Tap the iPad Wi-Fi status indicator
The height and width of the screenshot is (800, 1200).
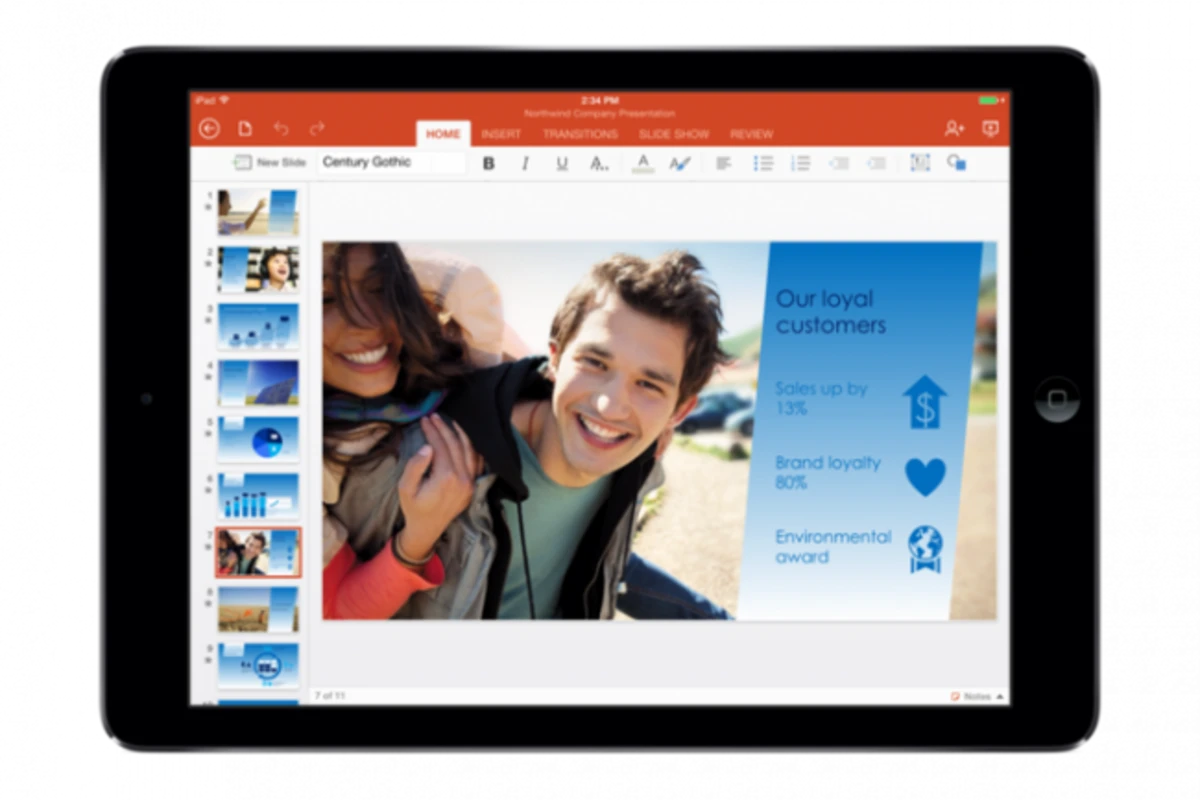(212, 100)
